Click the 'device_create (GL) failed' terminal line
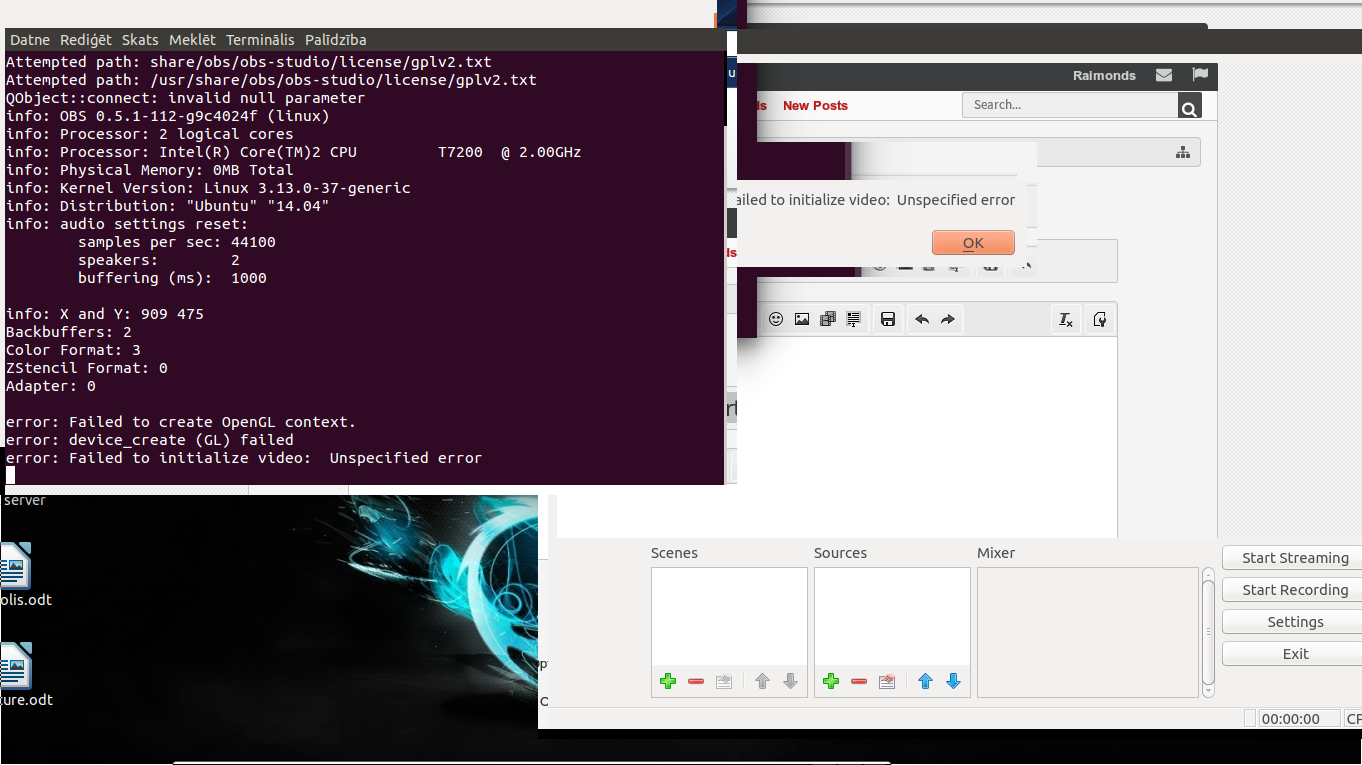Viewport: 1362px width, 765px height. click(150, 440)
